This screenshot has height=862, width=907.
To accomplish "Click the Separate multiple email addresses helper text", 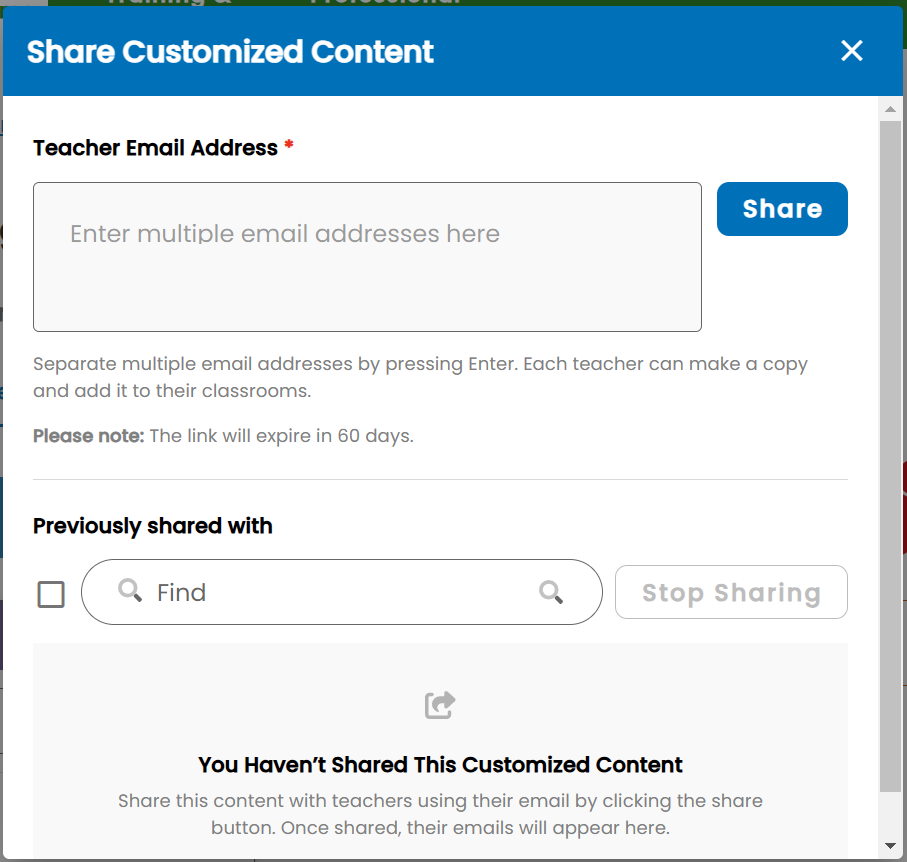I will pyautogui.click(x=420, y=377).
